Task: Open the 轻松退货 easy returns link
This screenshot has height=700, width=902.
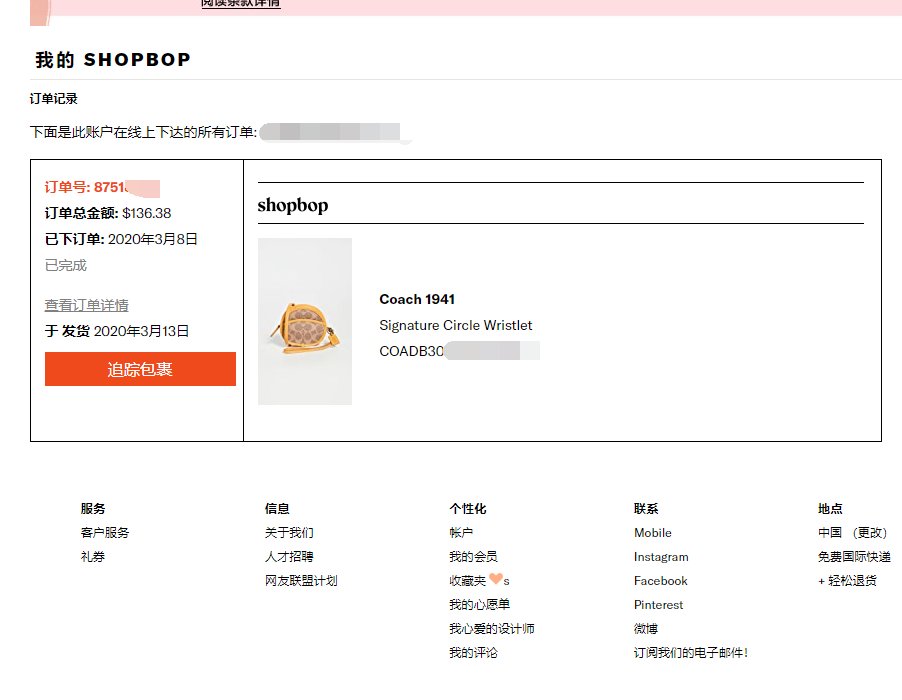Action: coord(852,581)
